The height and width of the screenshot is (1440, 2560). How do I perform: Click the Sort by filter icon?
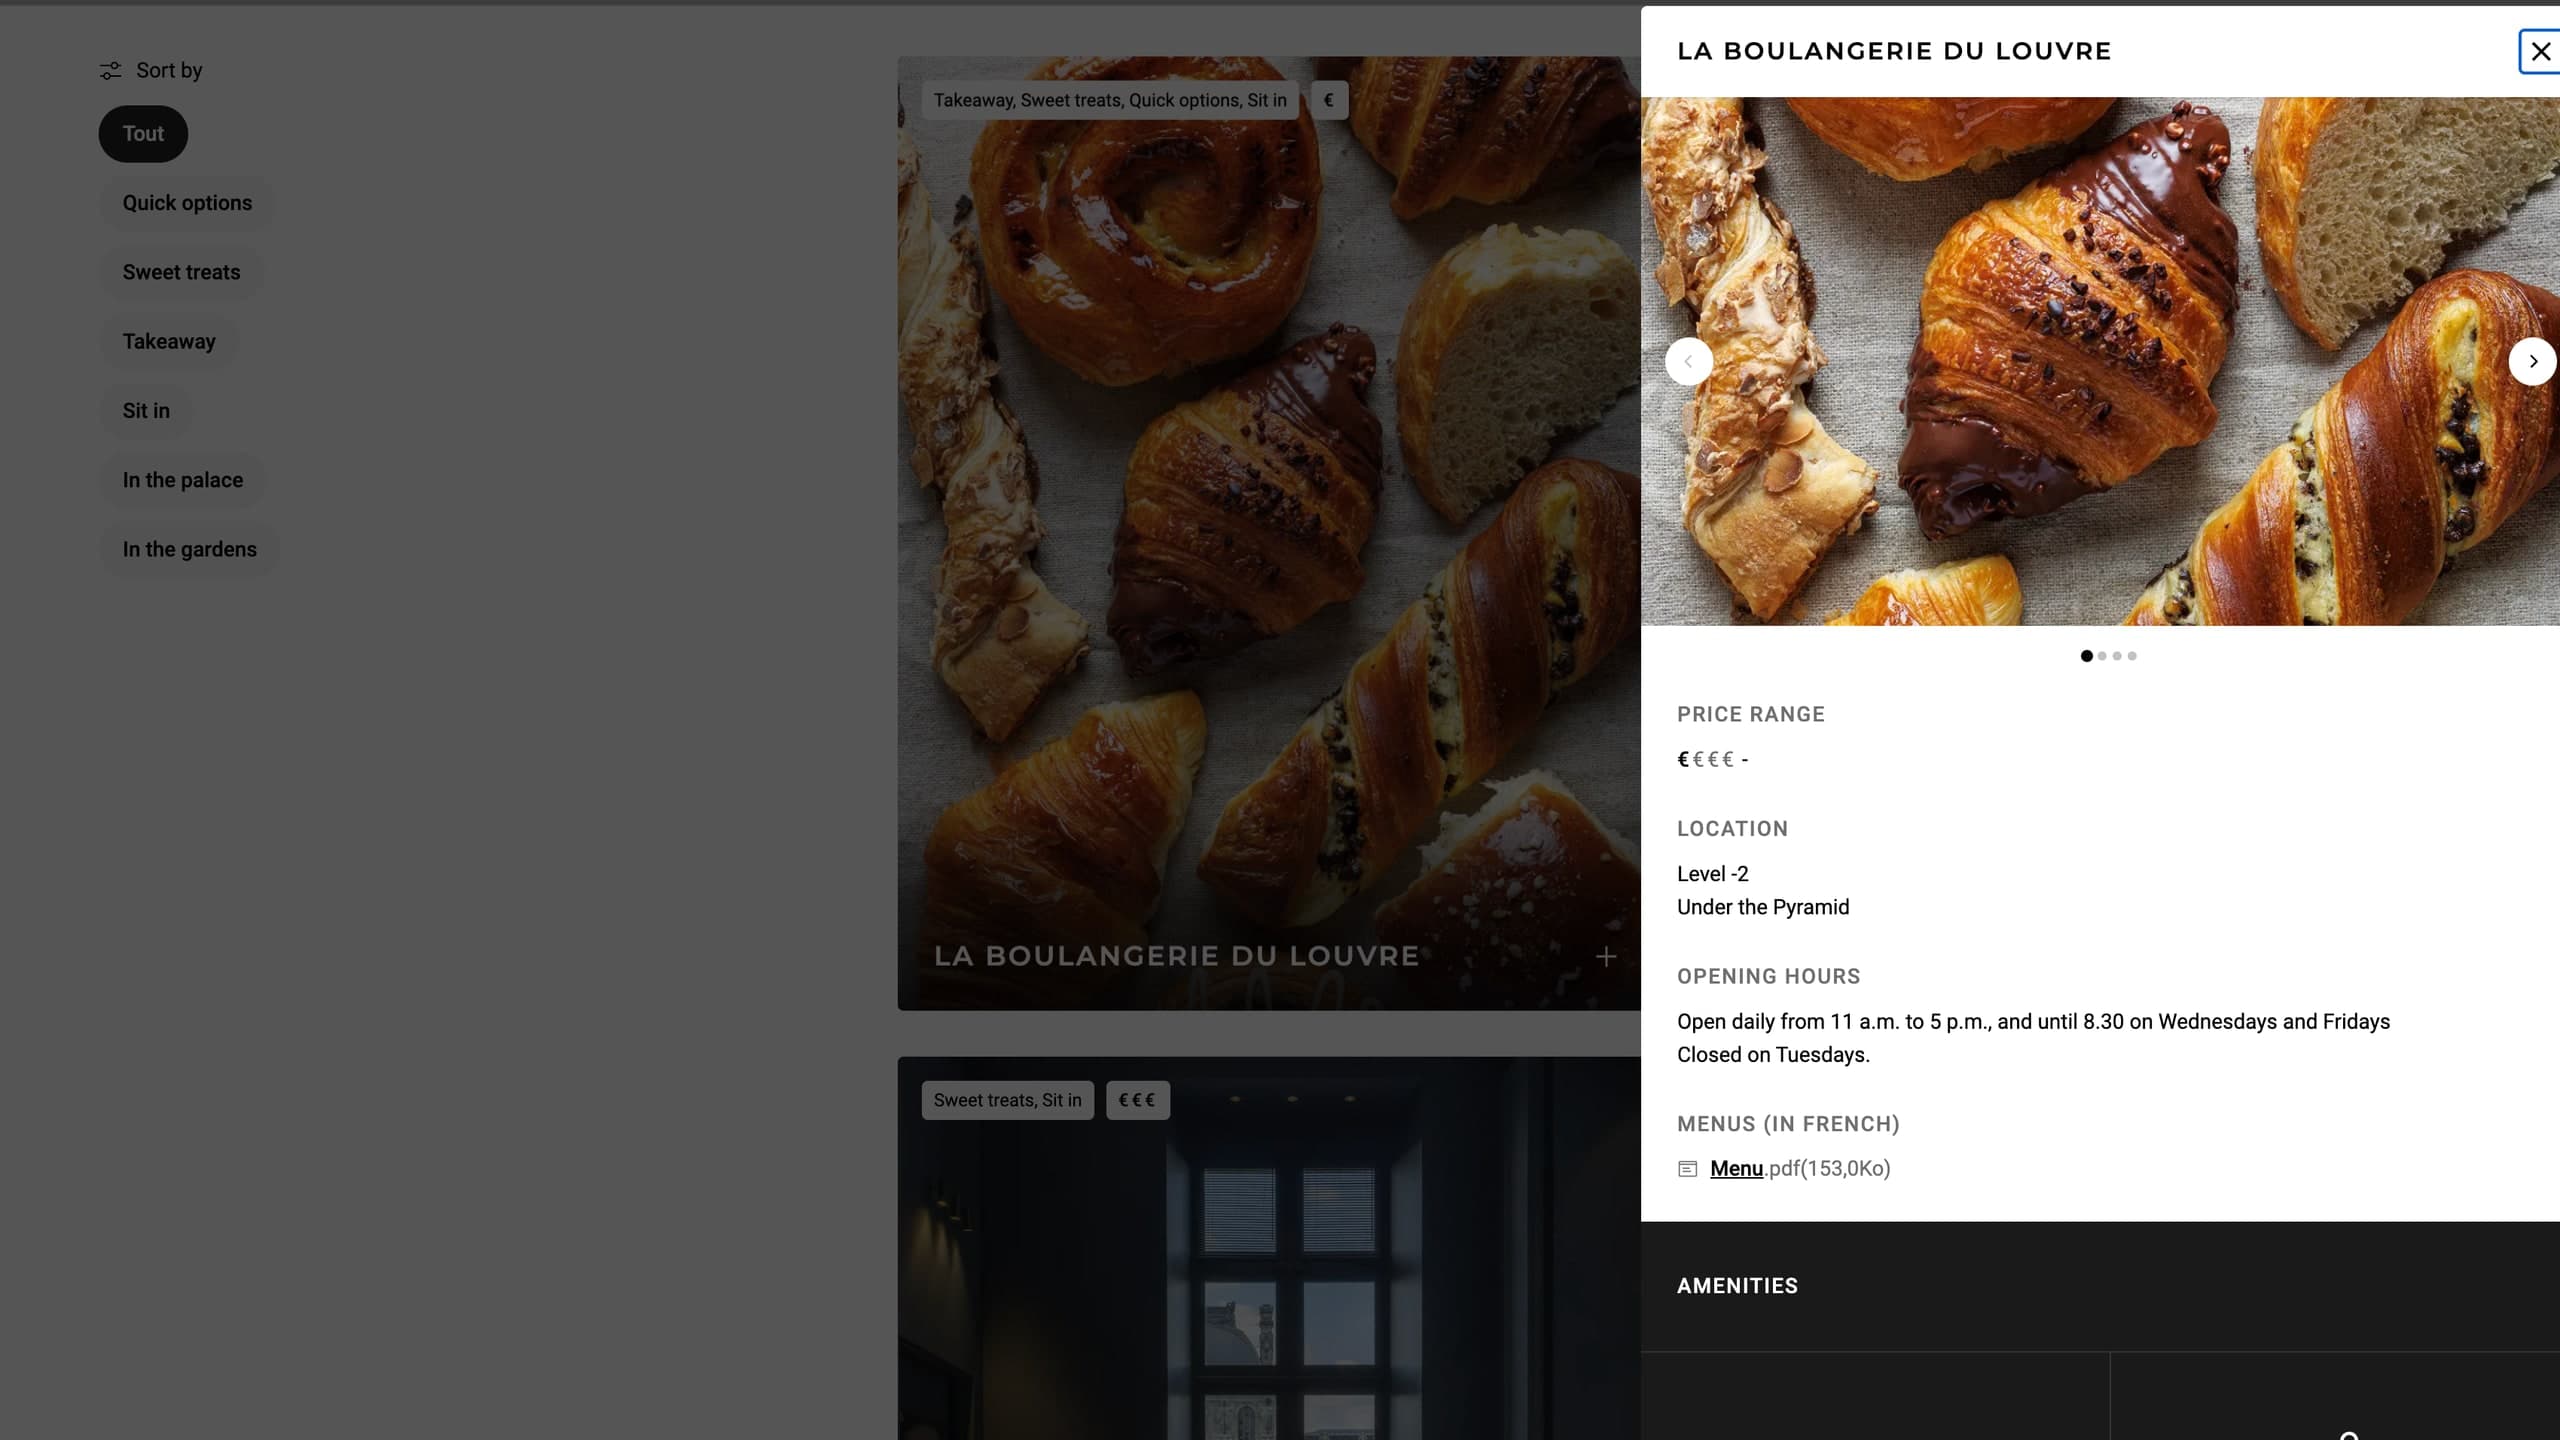(110, 70)
